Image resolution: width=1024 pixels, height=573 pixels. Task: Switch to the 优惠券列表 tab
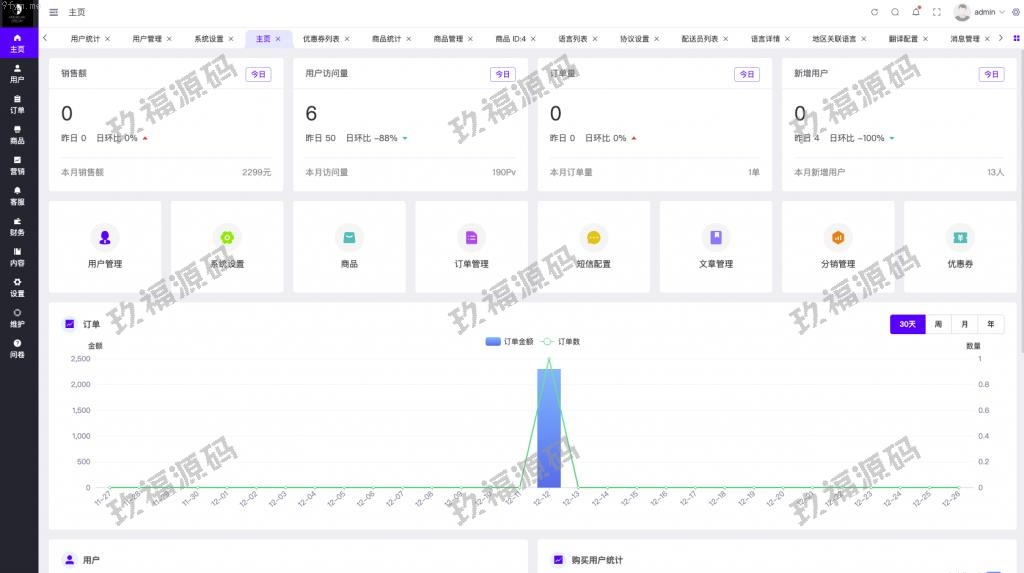tap(321, 39)
